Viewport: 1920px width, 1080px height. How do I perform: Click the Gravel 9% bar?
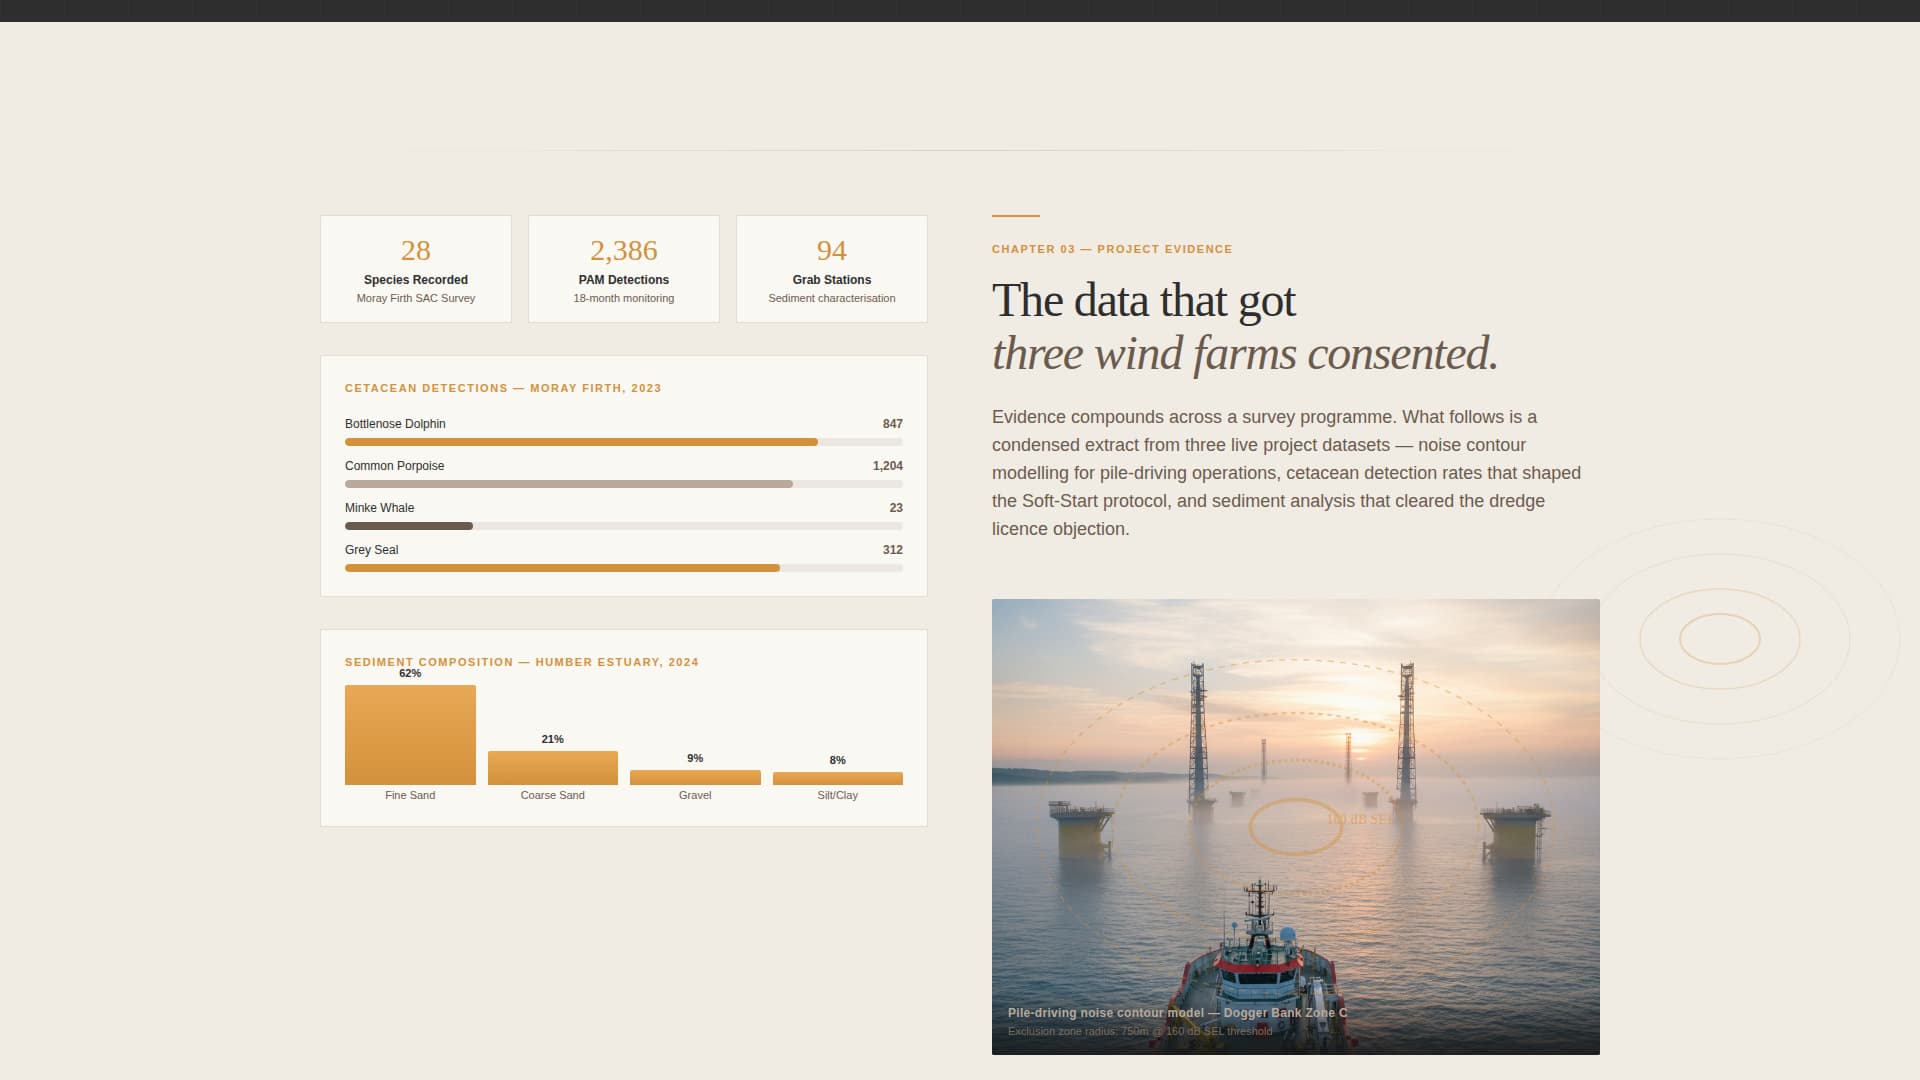click(x=694, y=776)
